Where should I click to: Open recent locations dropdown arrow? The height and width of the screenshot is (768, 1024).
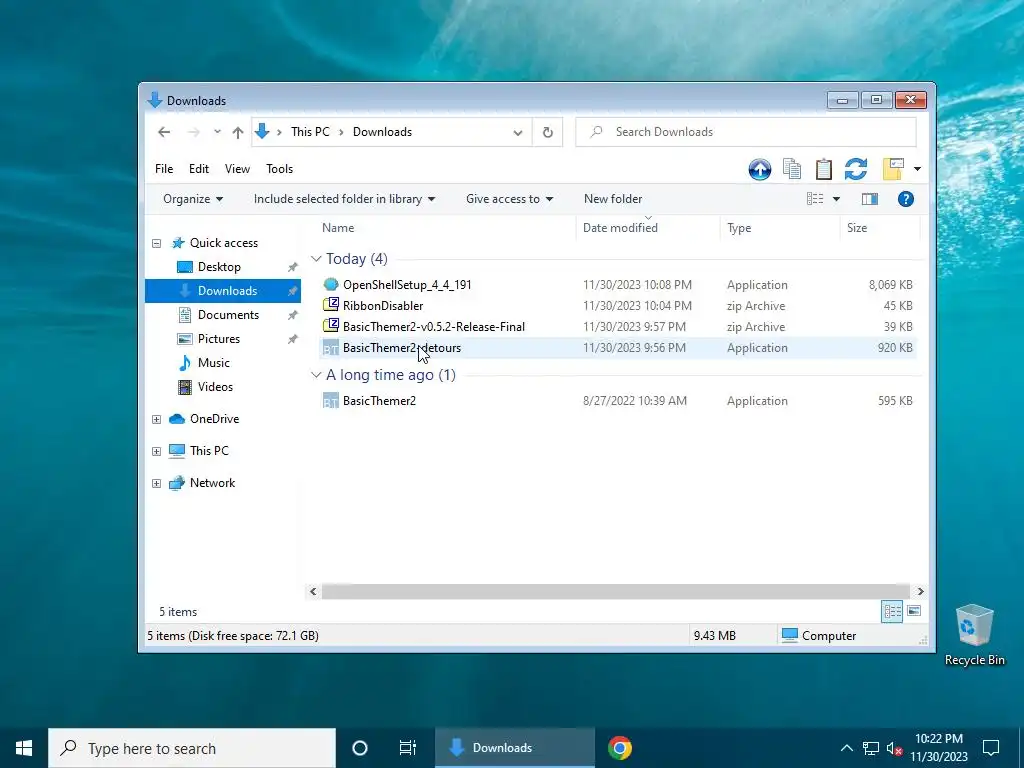pyautogui.click(x=217, y=132)
